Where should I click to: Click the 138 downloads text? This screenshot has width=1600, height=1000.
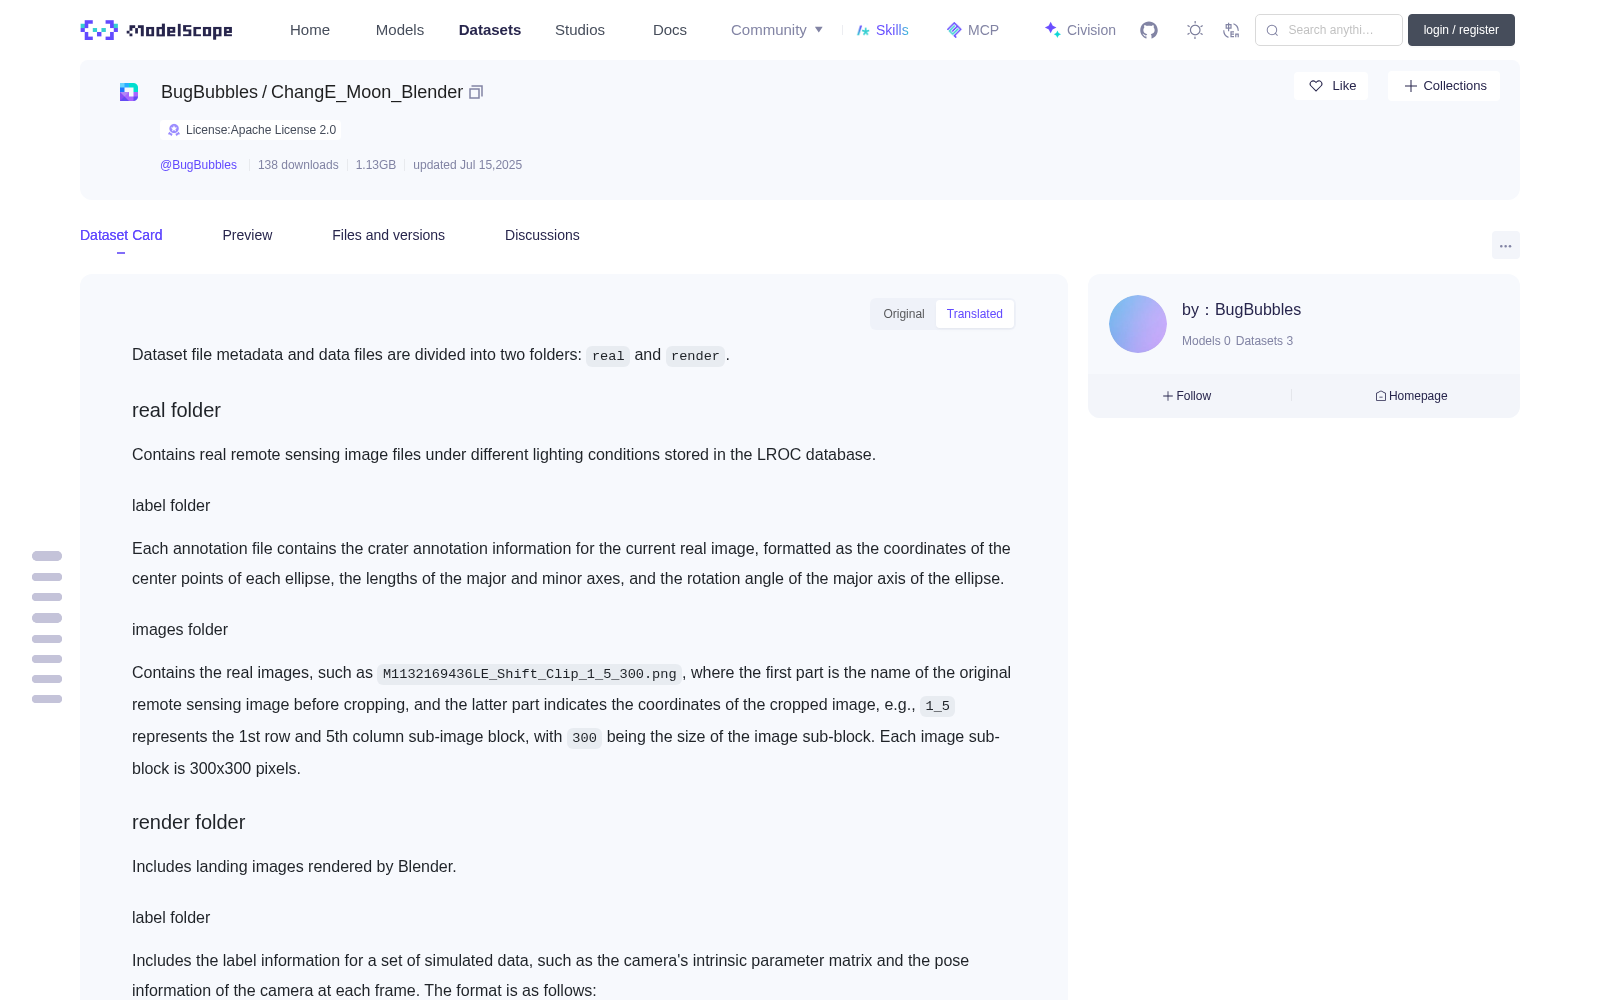pos(298,165)
